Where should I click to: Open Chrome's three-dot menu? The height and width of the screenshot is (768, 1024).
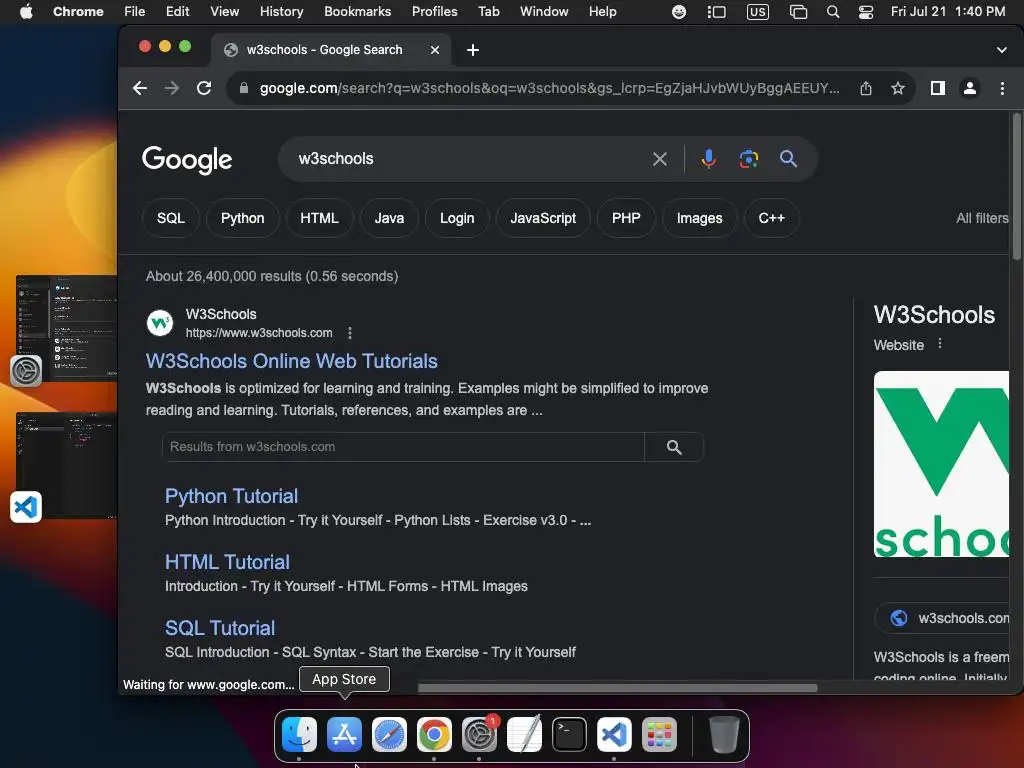click(x=1002, y=88)
